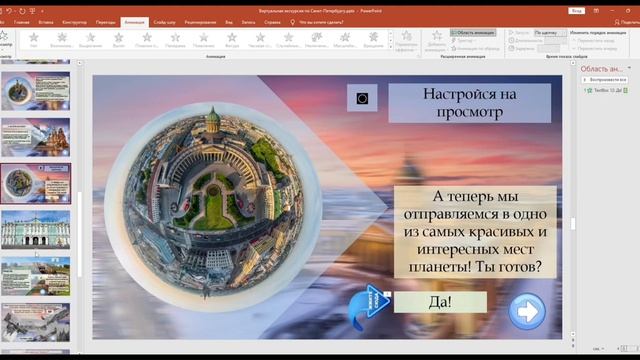Screen dimensions: 640x360
Task: Apply the 'Вращение' animation effect
Action: [373, 40]
